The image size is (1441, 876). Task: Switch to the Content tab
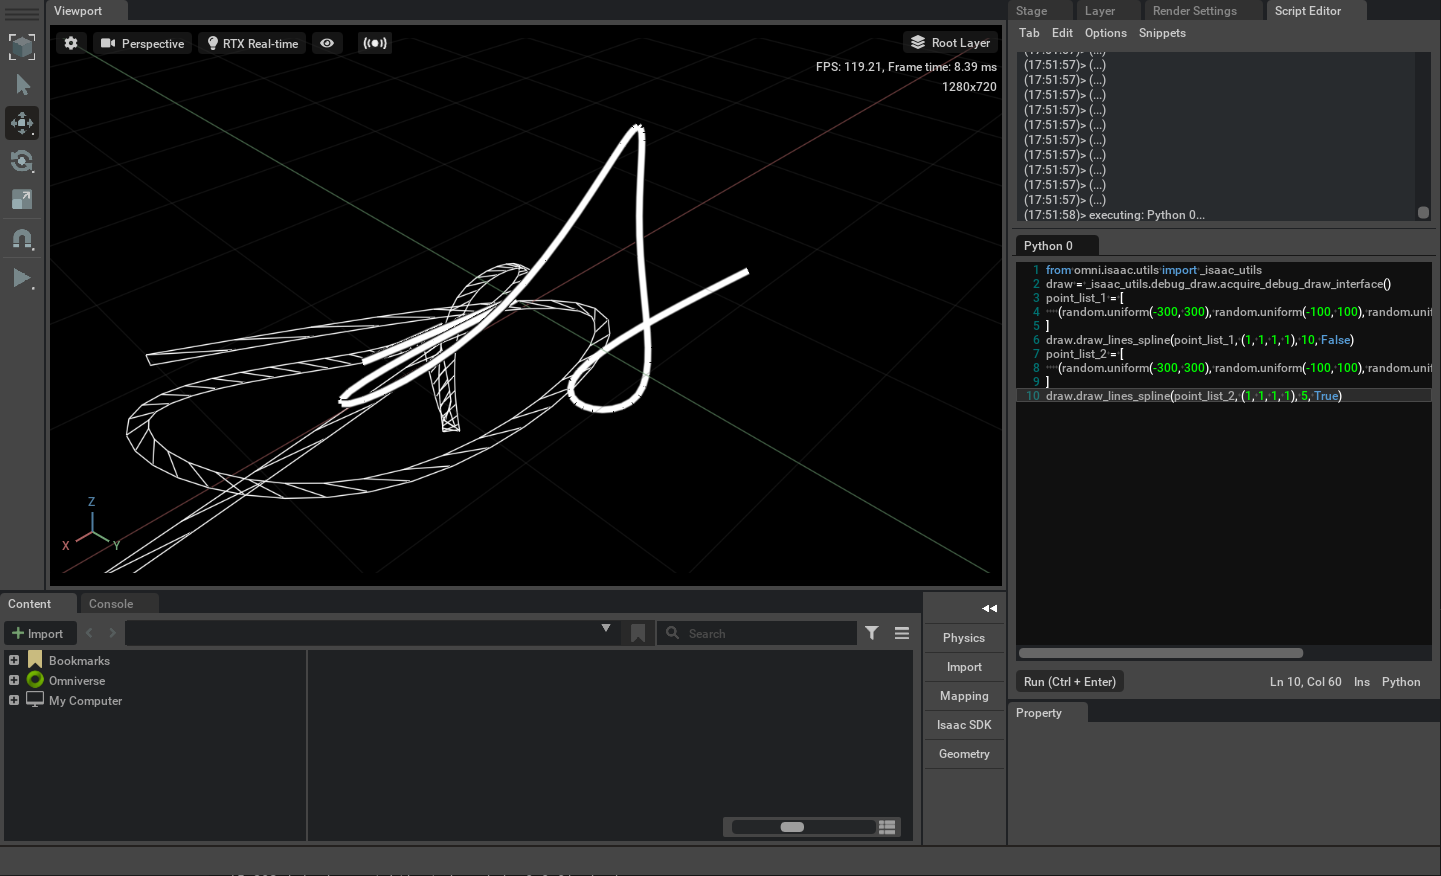[x=30, y=604]
